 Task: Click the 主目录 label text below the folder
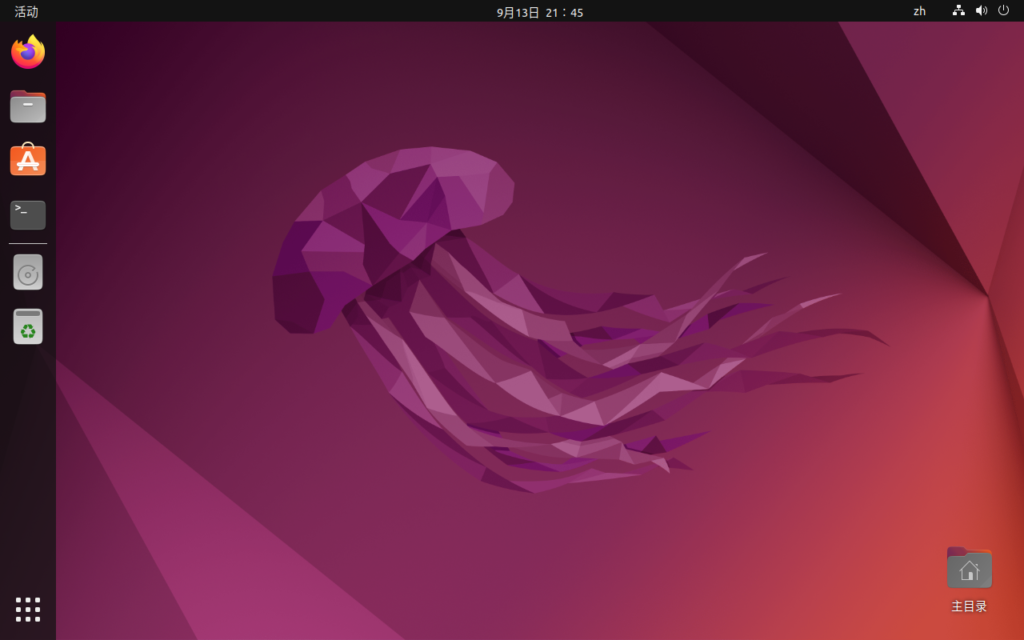point(968,605)
